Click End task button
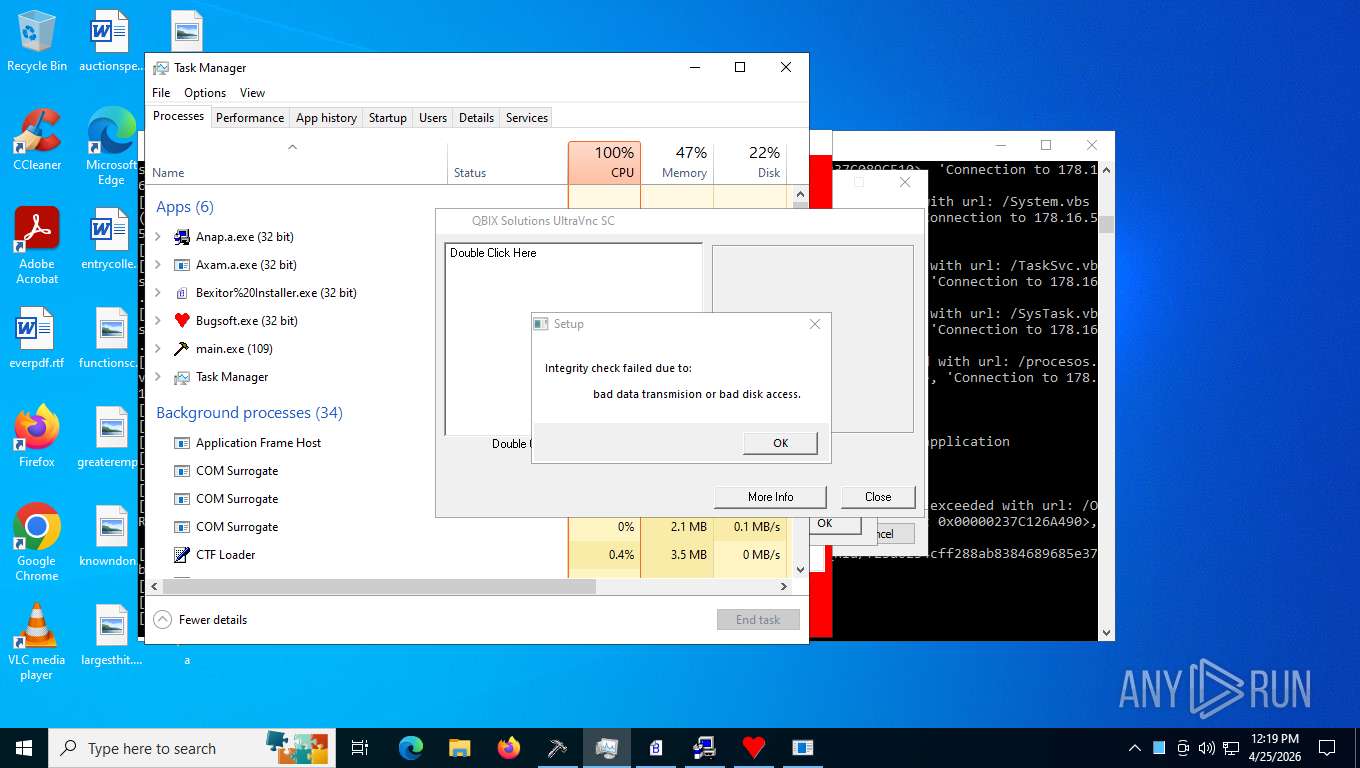The image size is (1360, 768). (x=758, y=620)
